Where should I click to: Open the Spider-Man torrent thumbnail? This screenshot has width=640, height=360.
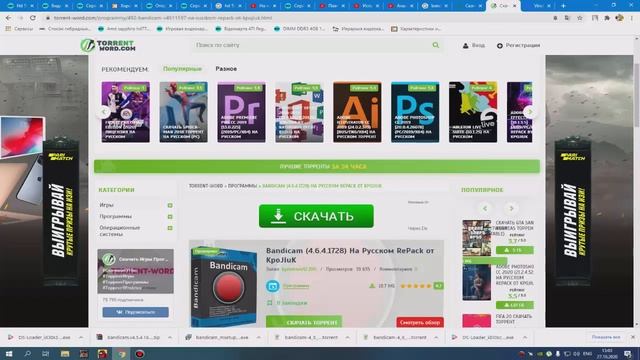pyautogui.click(x=183, y=112)
